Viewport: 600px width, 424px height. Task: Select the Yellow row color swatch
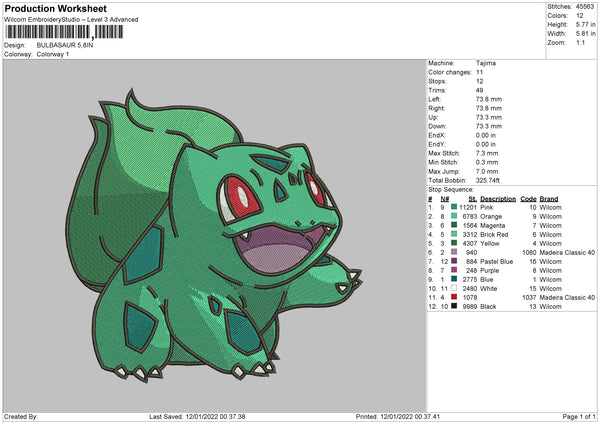[x=454, y=243]
